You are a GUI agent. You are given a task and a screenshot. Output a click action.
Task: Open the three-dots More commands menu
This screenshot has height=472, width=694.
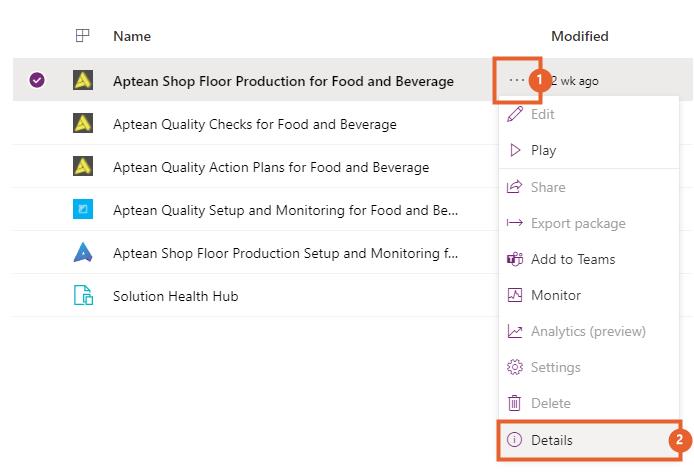pos(516,80)
